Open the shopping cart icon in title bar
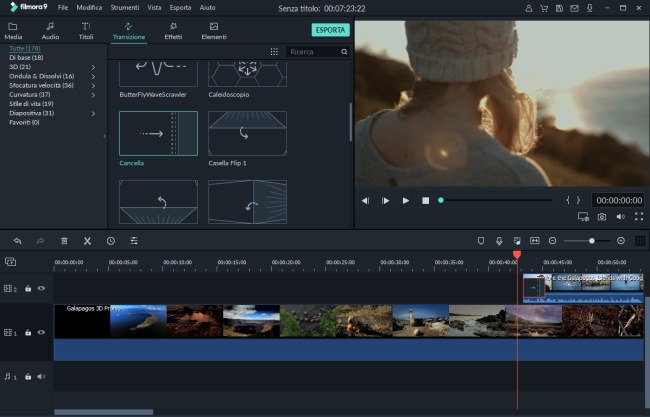 pos(546,7)
